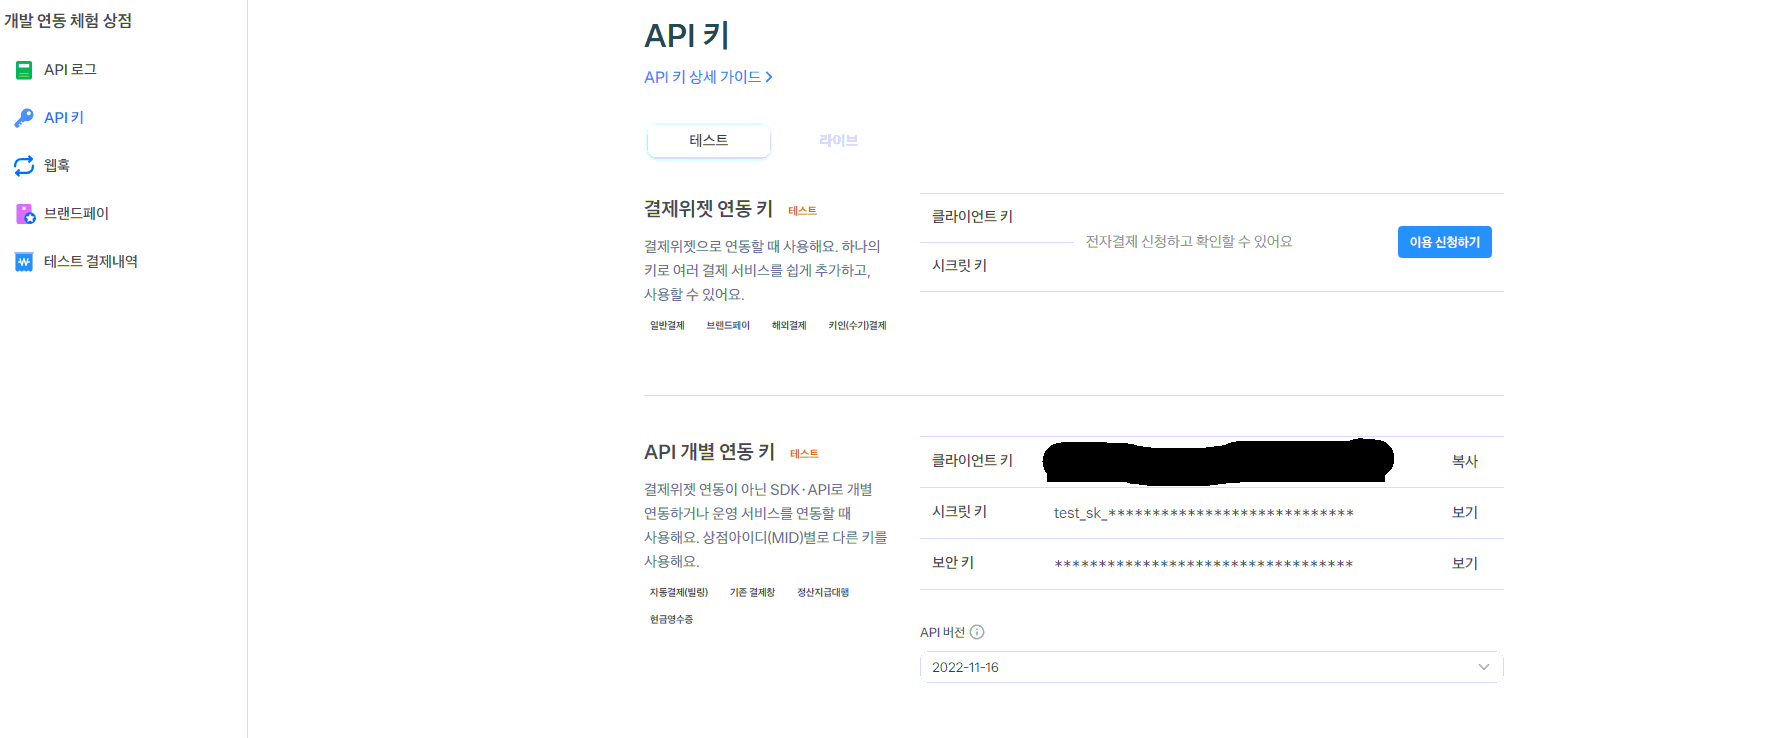Click the API 로그 sidebar icon
Viewport: 1765px width, 738px height.
coord(24,70)
